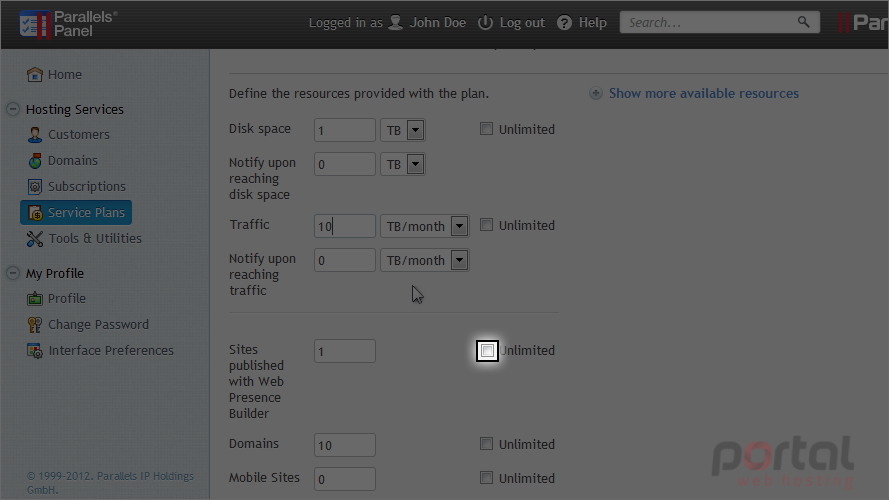Open the Change Password page
Screen dimensions: 889x500
(x=99, y=325)
